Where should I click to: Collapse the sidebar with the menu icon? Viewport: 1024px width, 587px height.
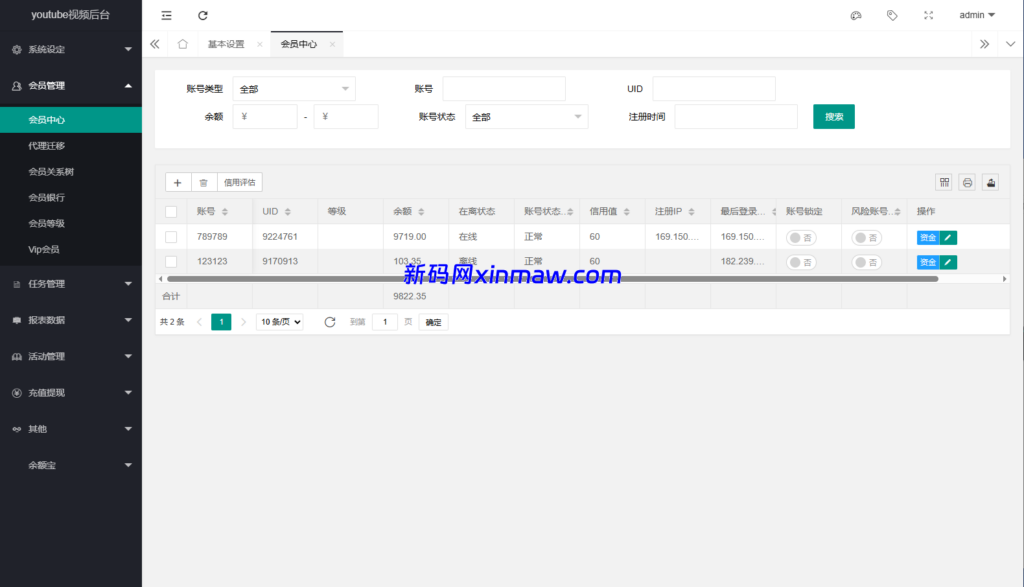pos(167,15)
